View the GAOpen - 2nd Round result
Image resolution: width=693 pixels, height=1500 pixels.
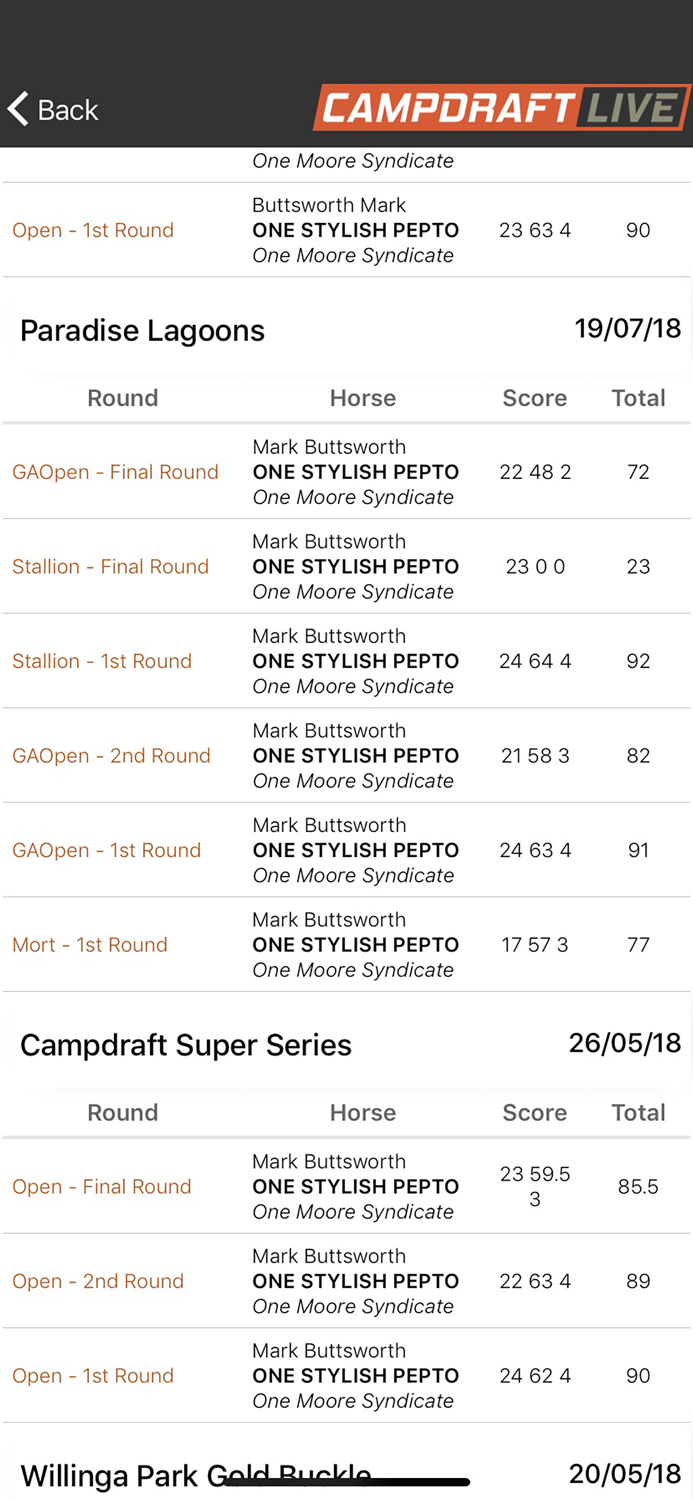111,755
